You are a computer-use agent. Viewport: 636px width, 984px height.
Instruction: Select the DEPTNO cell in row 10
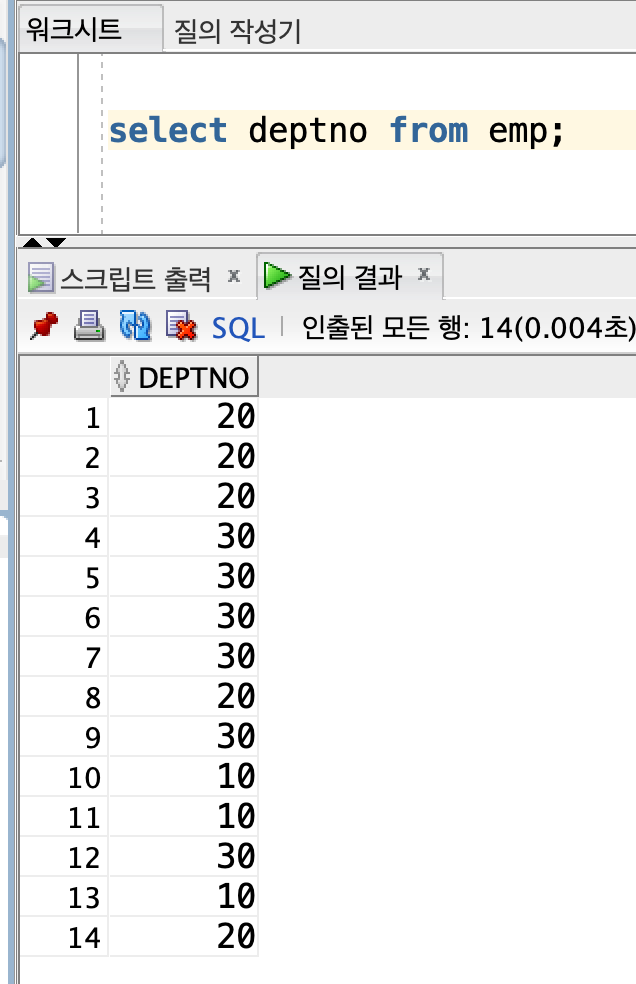click(x=184, y=777)
